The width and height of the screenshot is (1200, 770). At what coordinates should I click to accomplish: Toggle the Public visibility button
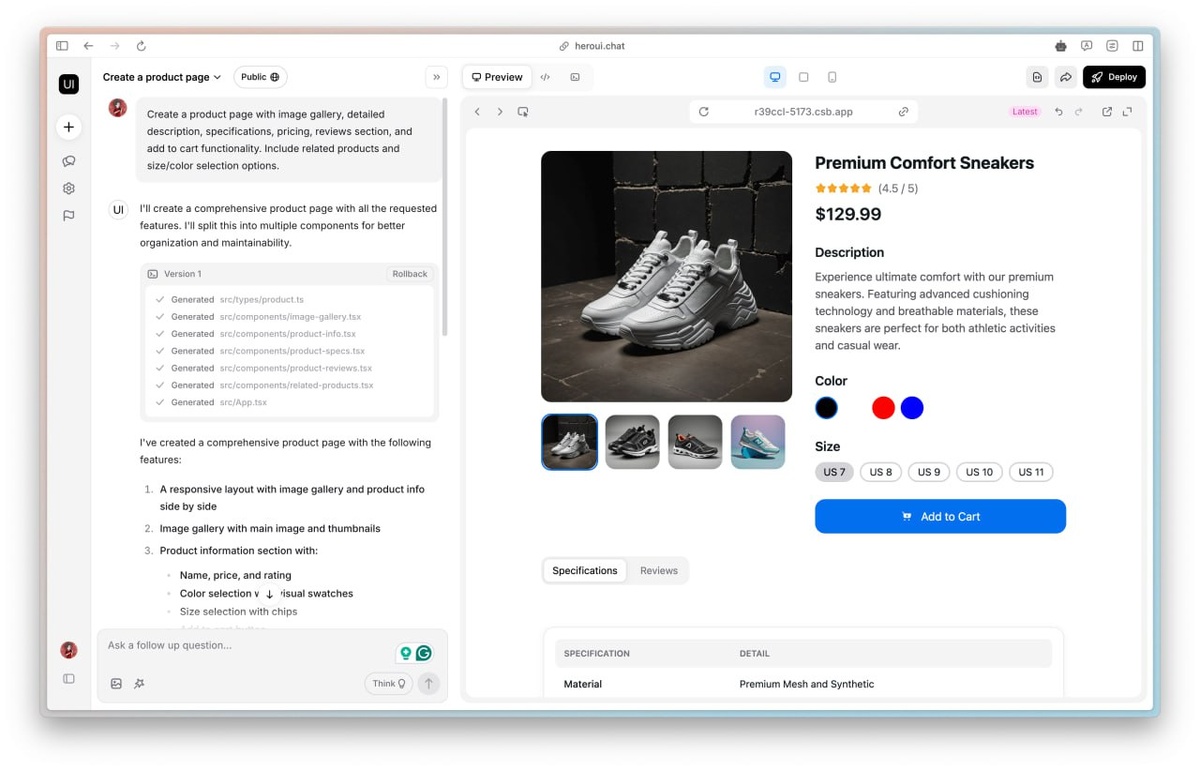click(260, 77)
